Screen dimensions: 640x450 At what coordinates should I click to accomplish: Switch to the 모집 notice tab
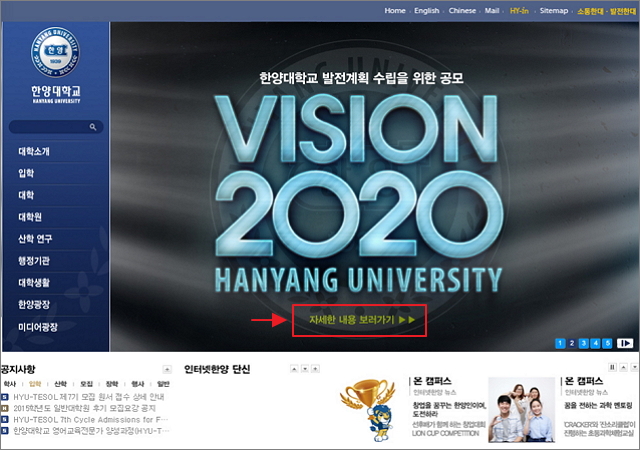coord(87,383)
